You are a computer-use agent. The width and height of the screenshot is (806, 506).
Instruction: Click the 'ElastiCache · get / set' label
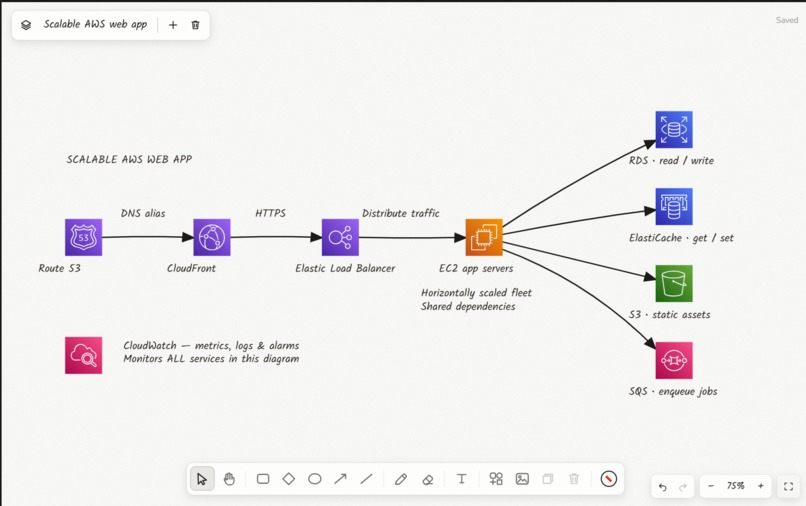click(681, 238)
